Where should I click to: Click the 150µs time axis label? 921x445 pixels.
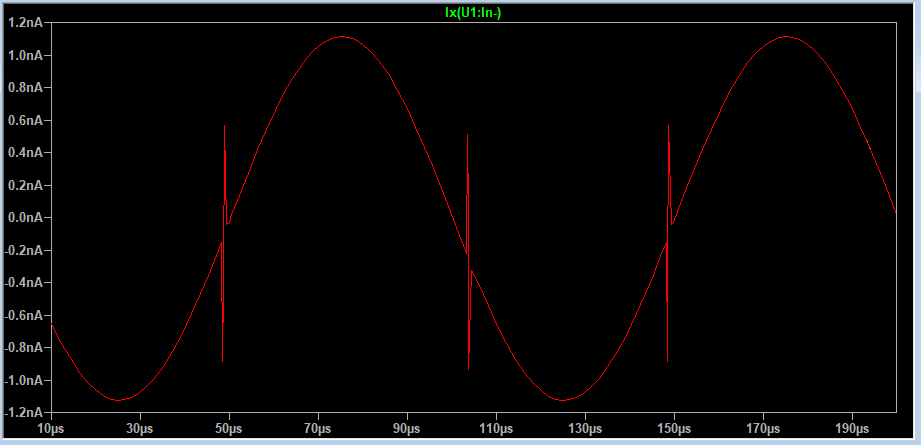click(x=674, y=430)
